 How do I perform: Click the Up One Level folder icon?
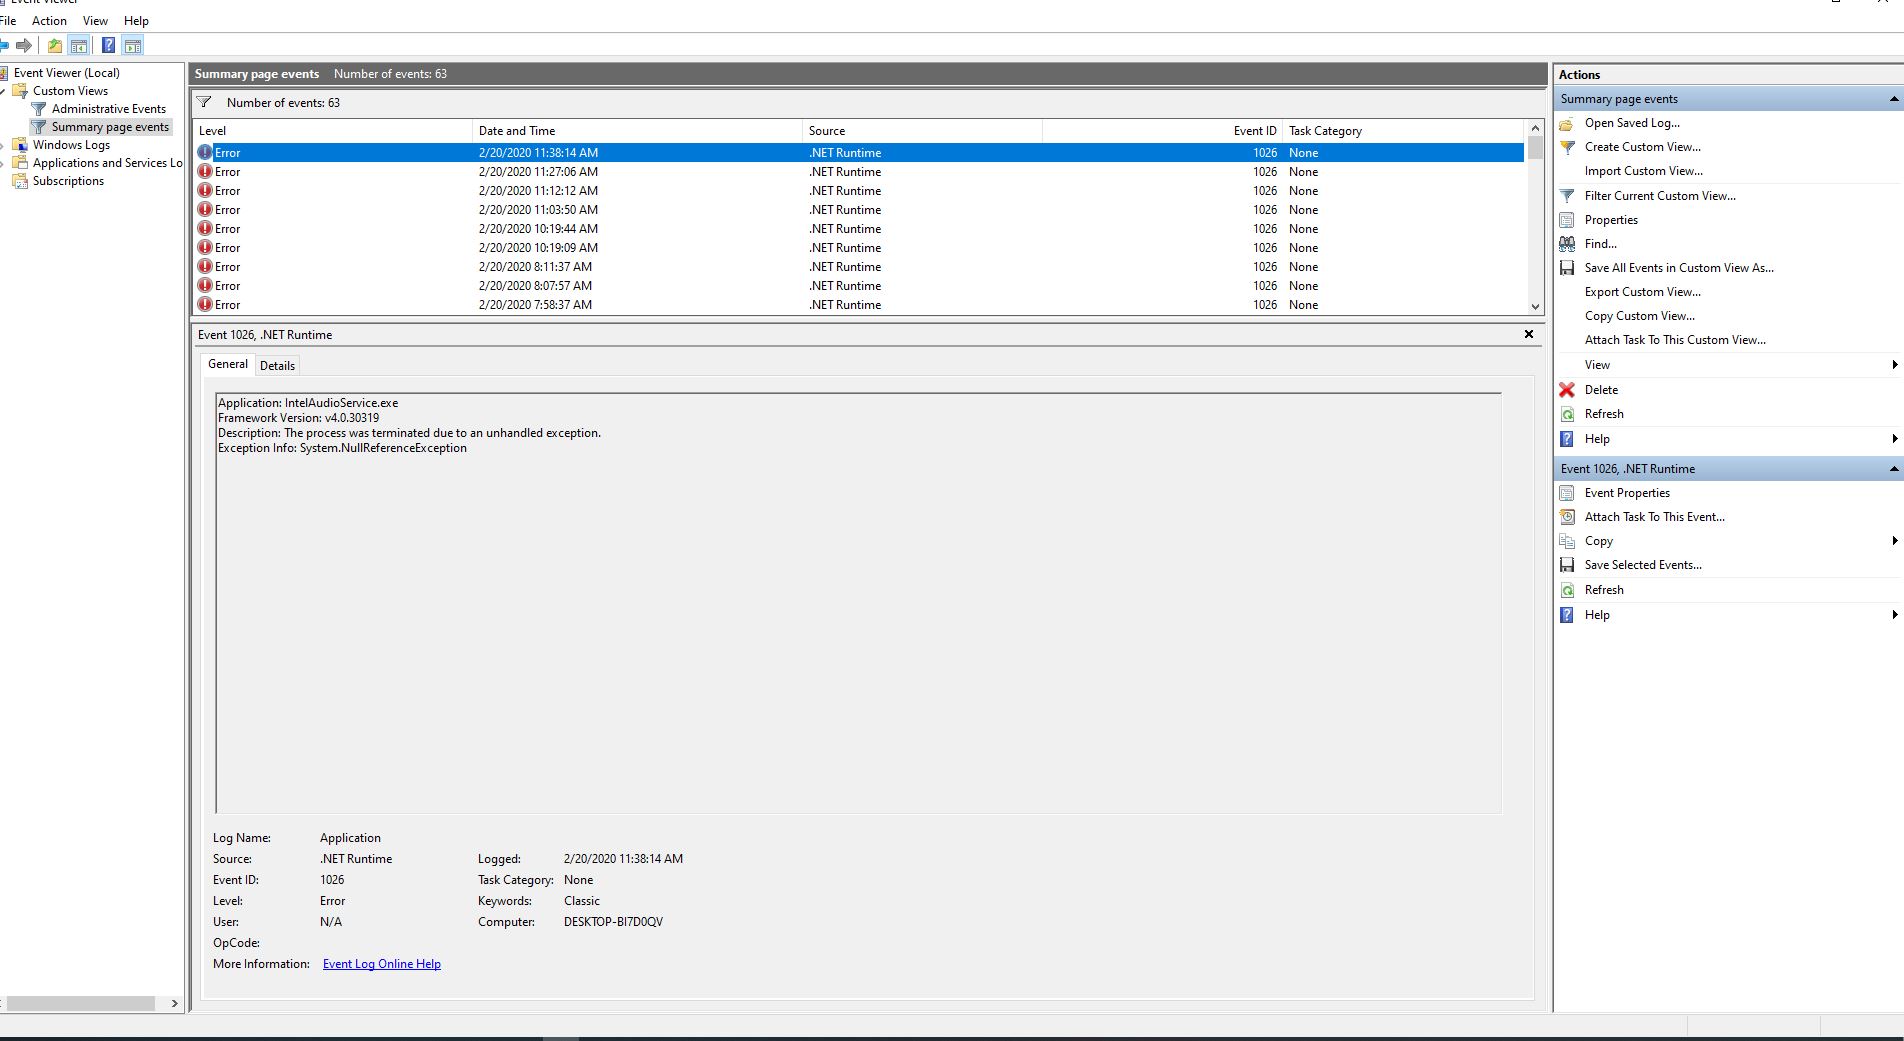tap(55, 45)
